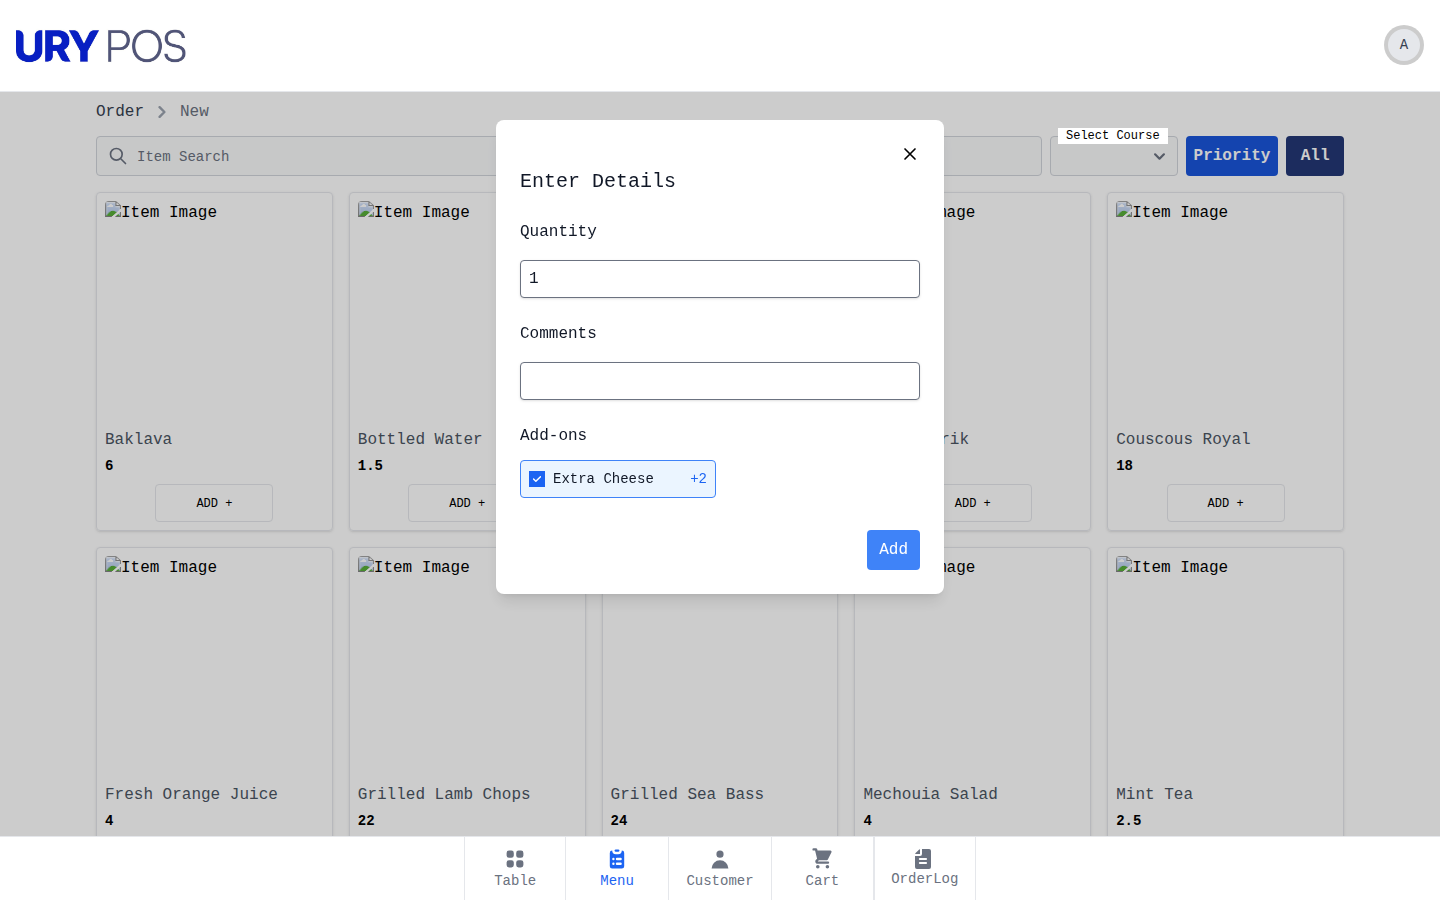Screen dimensions: 1440x900
Task: Click the Mechouia Salad item name
Action: click(931, 794)
